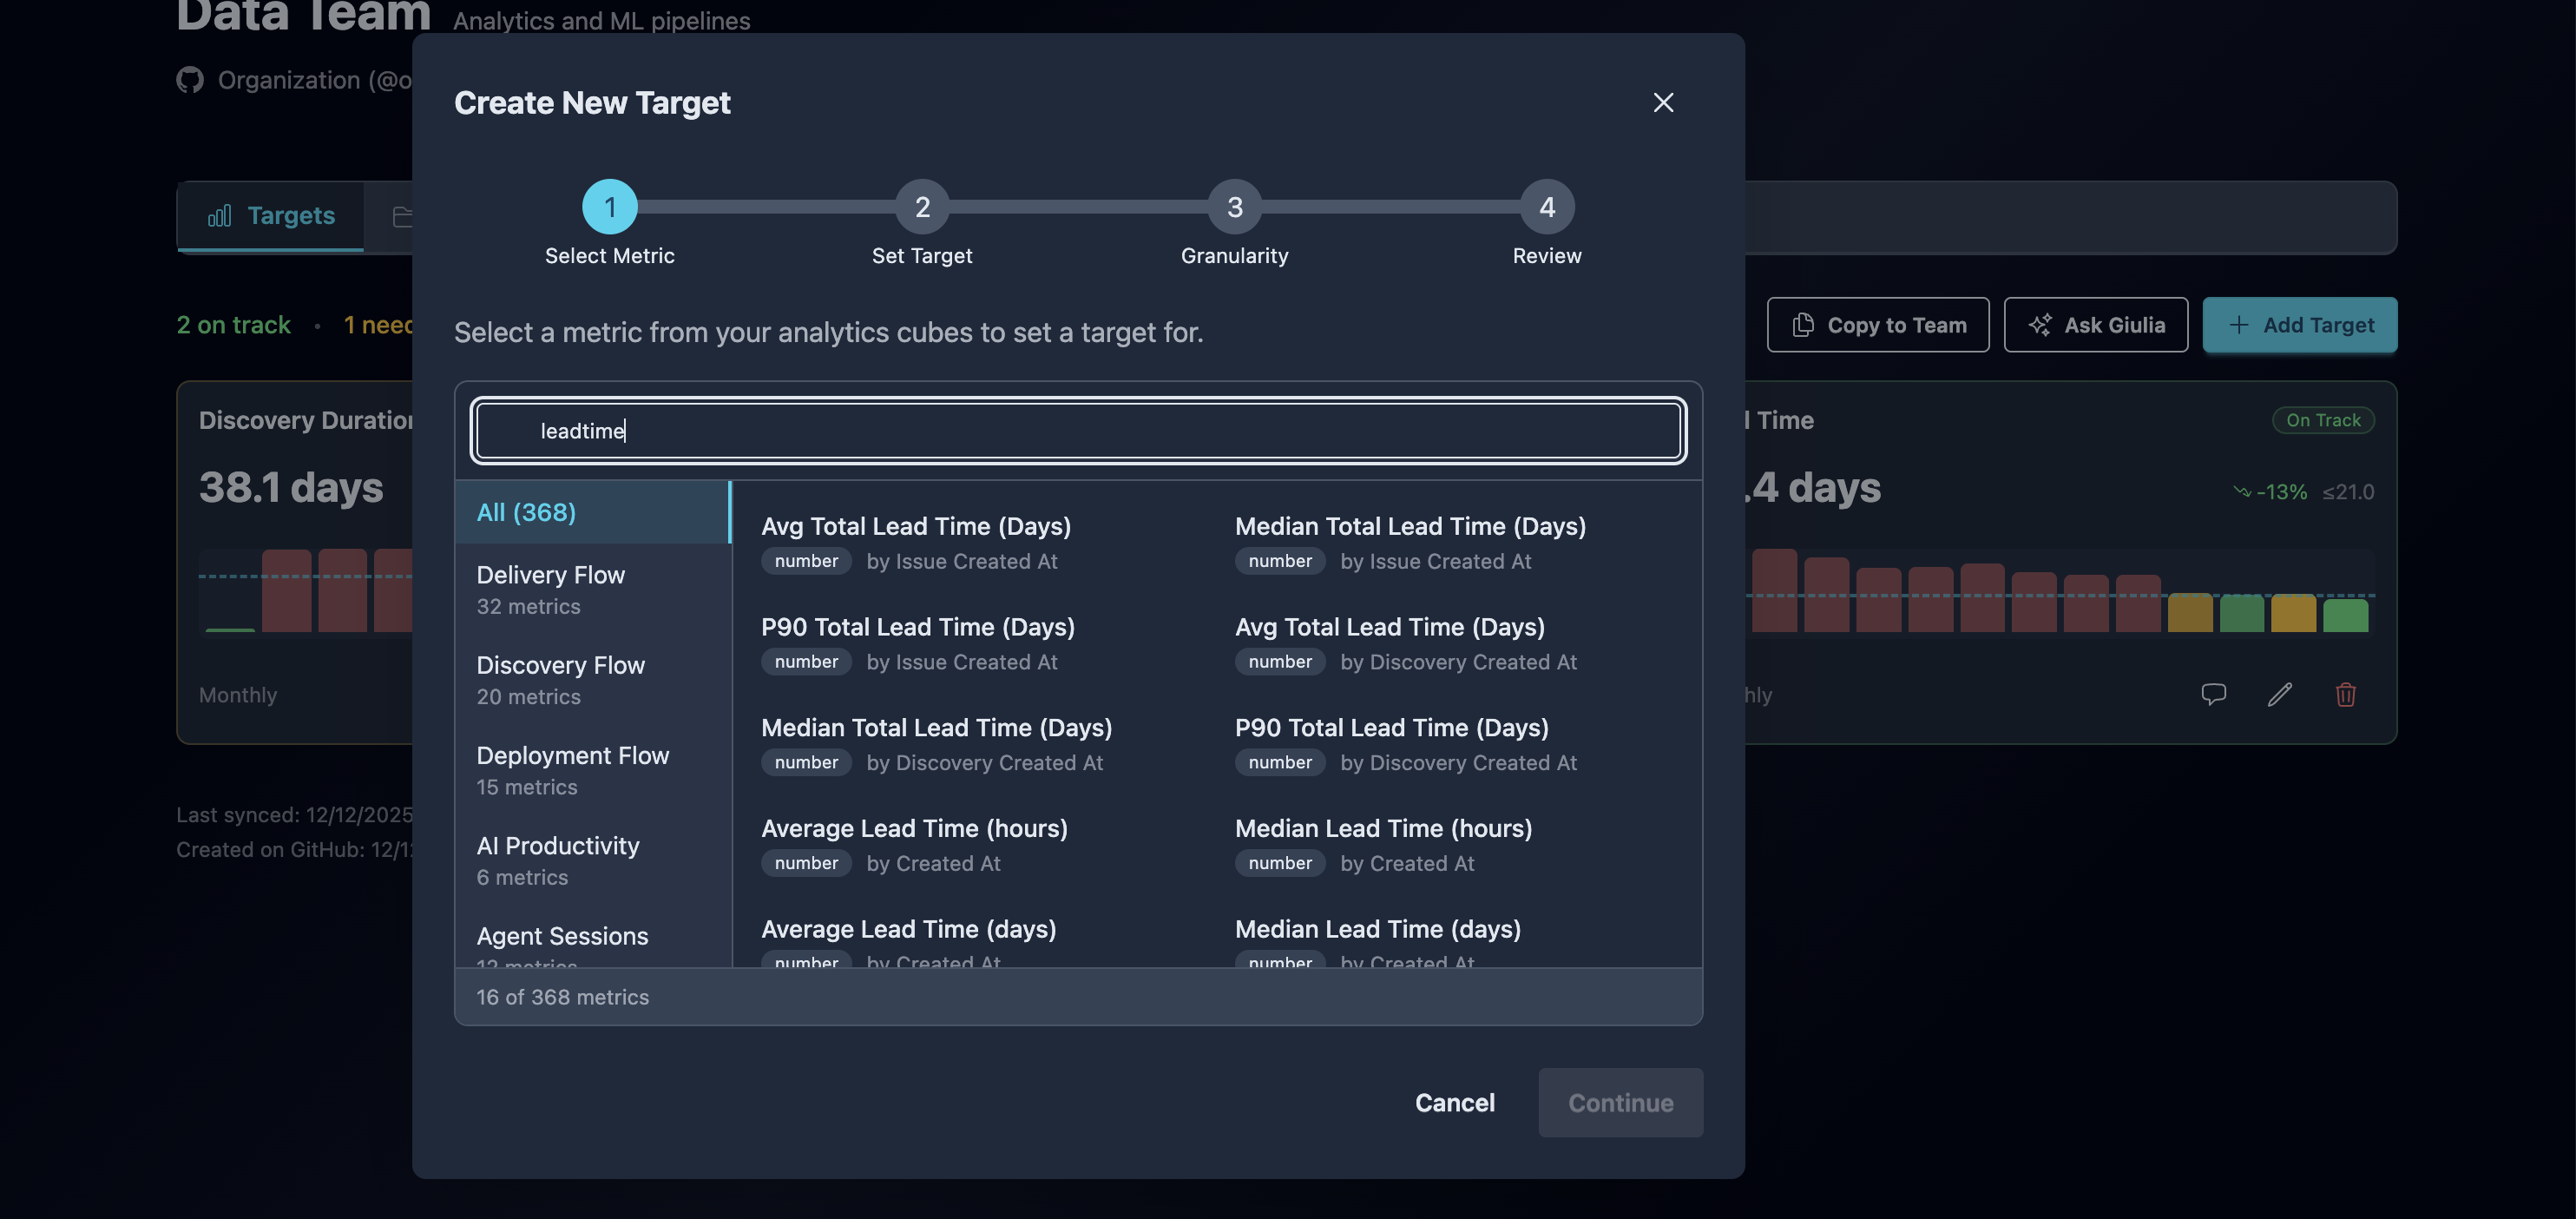Select the AI Productivity category

(x=558, y=860)
